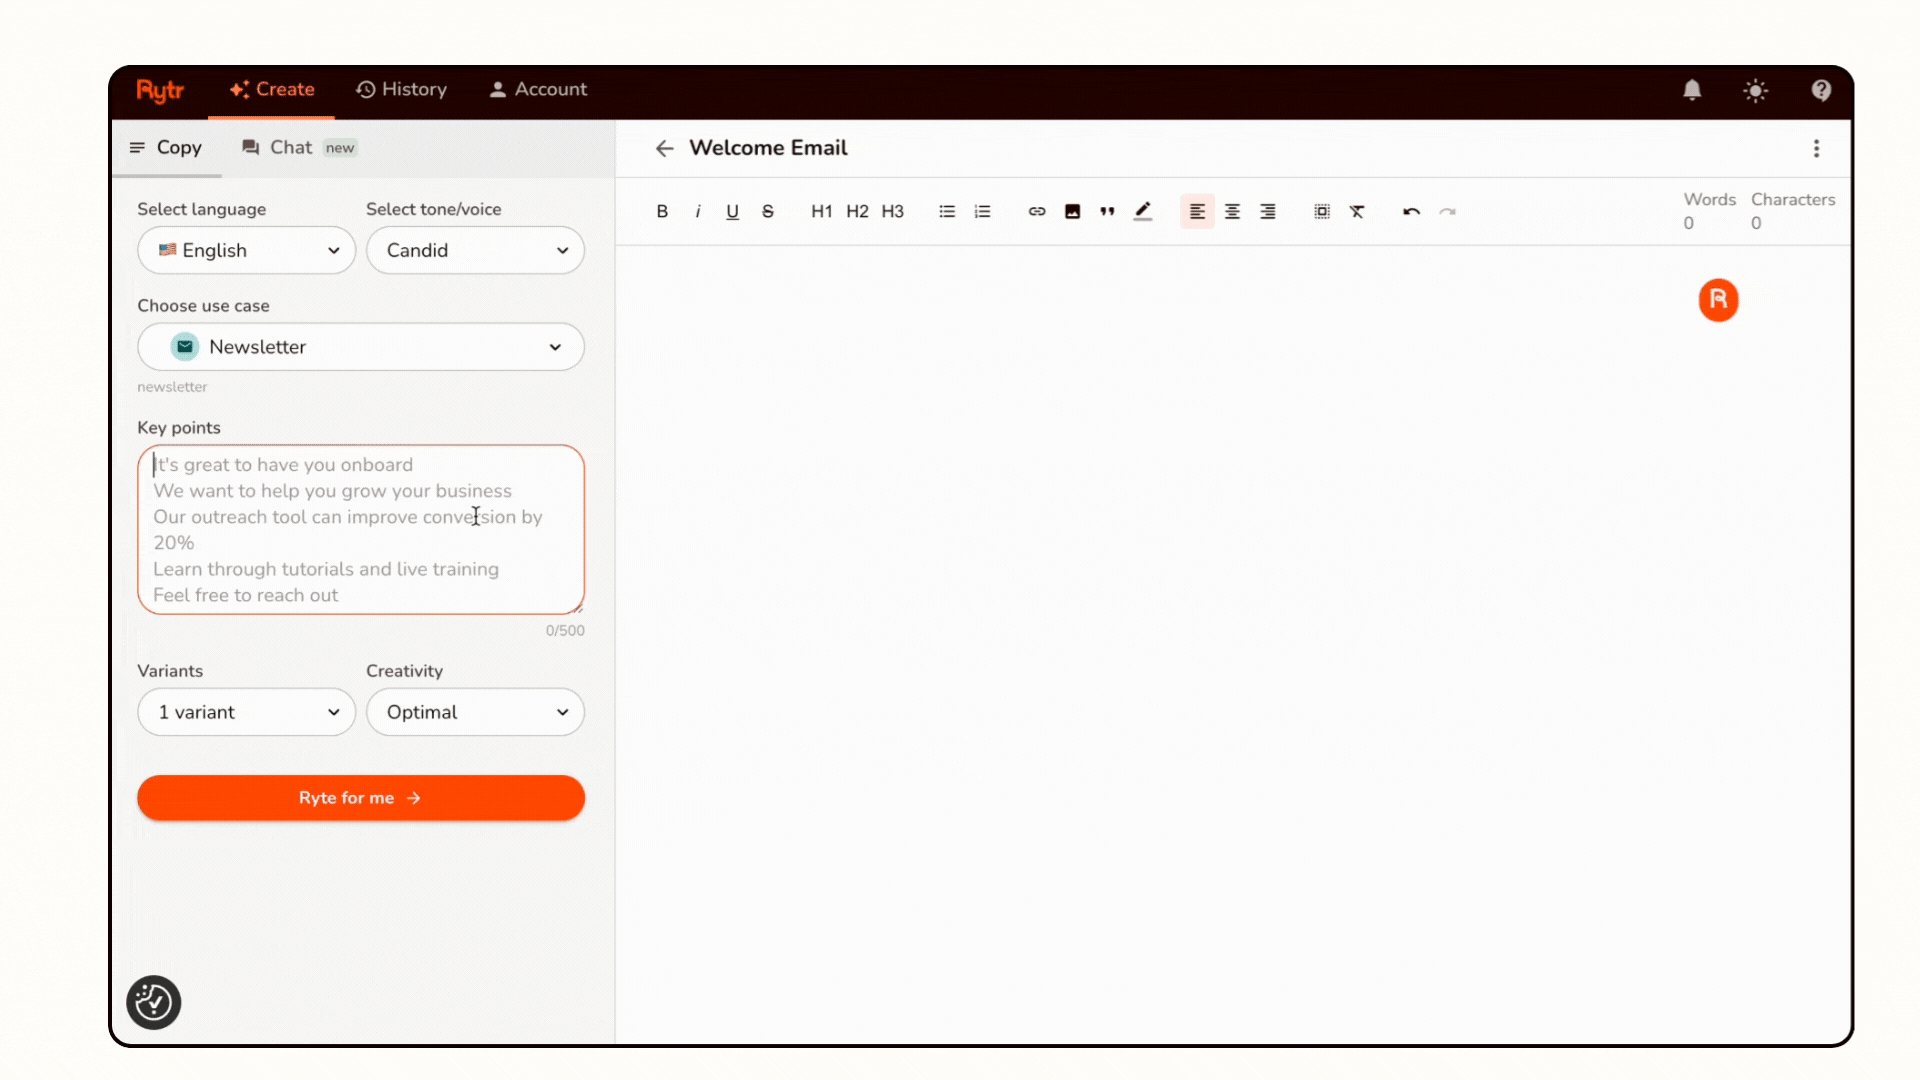Viewport: 1920px width, 1080px height.
Task: Apply italic formatting
Action: pyautogui.click(x=697, y=211)
